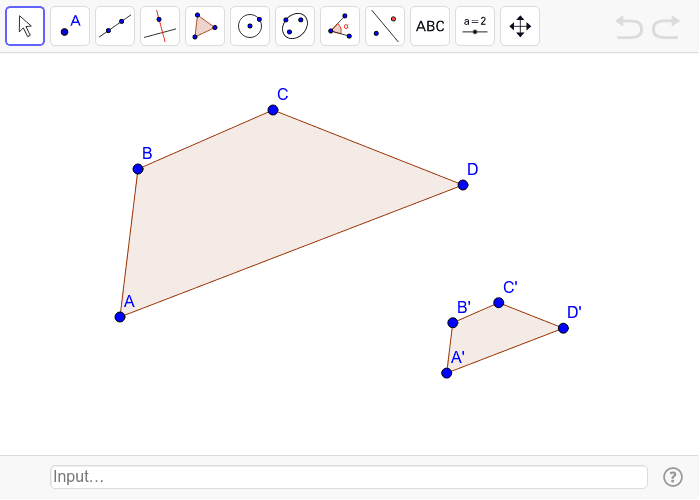
Task: Select segment AD of the large polygon
Action: pyautogui.click(x=291, y=251)
